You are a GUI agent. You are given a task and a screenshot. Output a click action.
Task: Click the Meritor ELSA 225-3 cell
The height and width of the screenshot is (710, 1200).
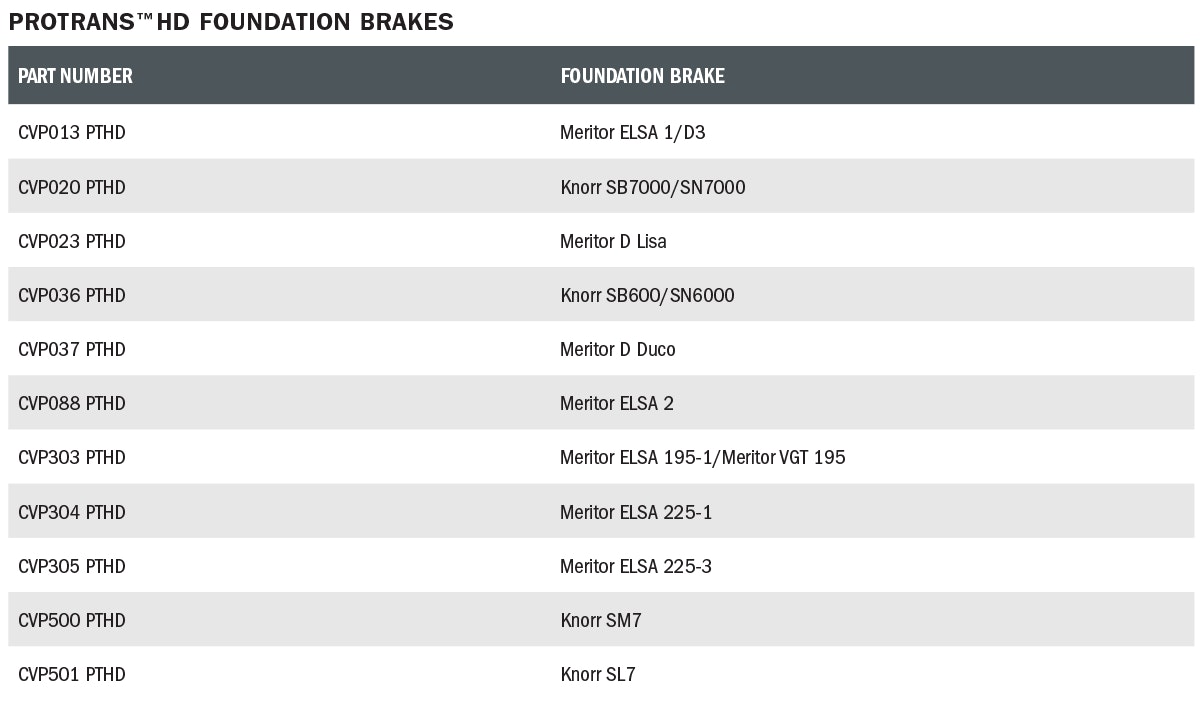point(635,566)
